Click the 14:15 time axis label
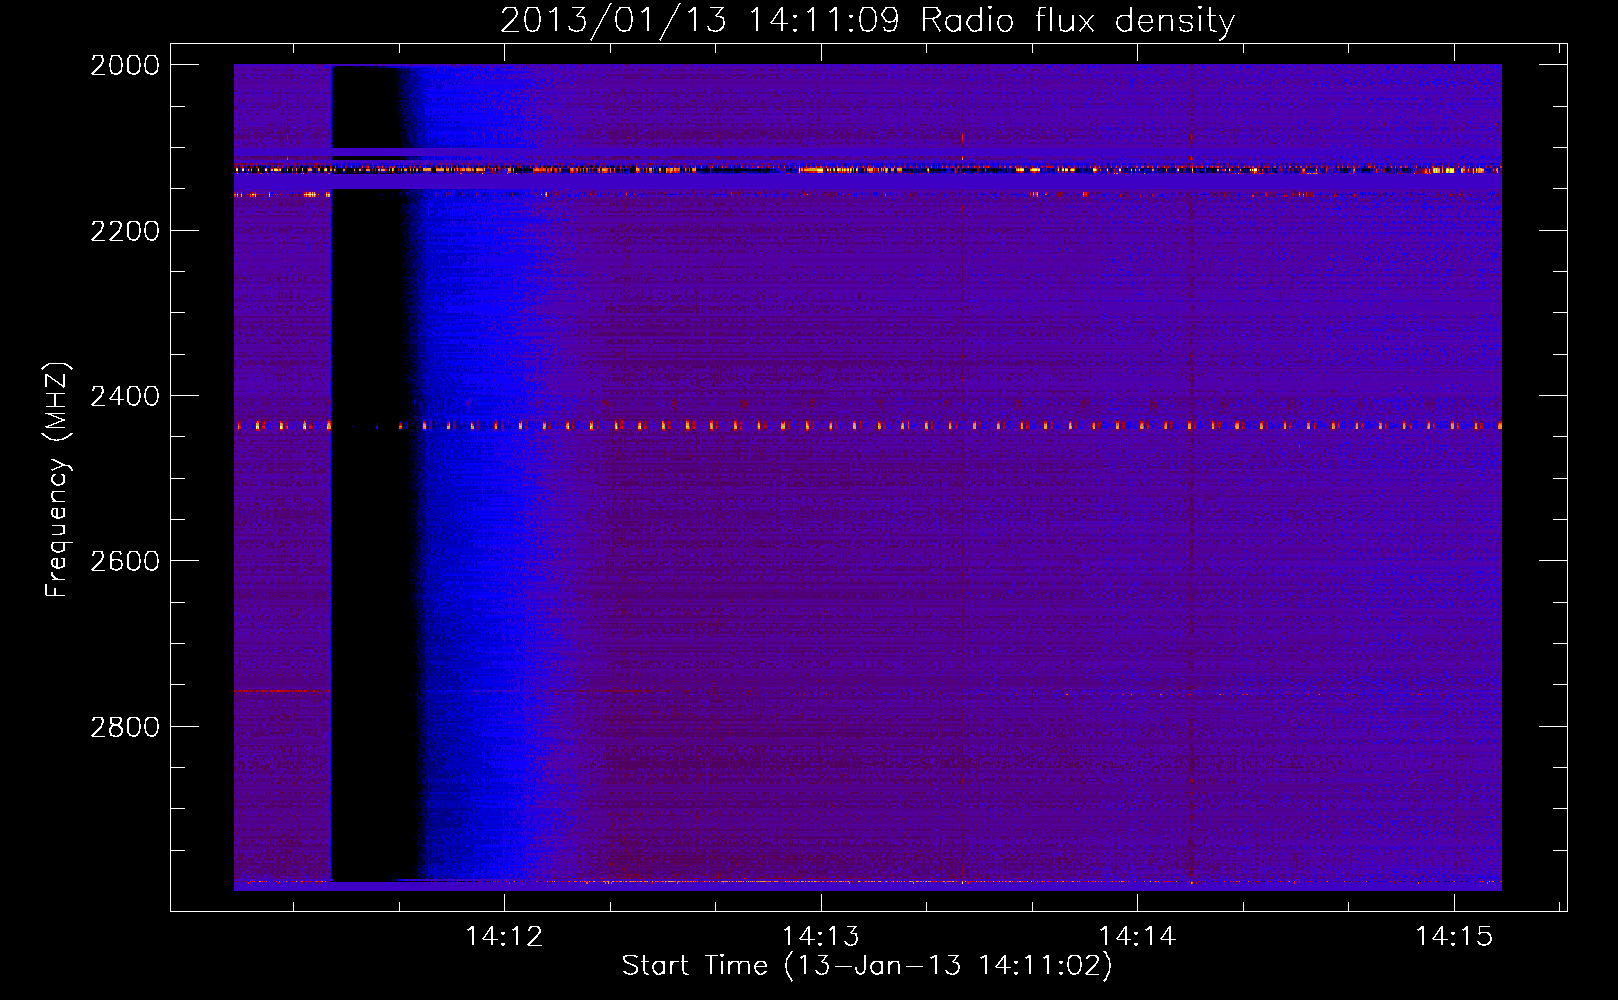Viewport: 1618px width, 1000px height. 1454,937
